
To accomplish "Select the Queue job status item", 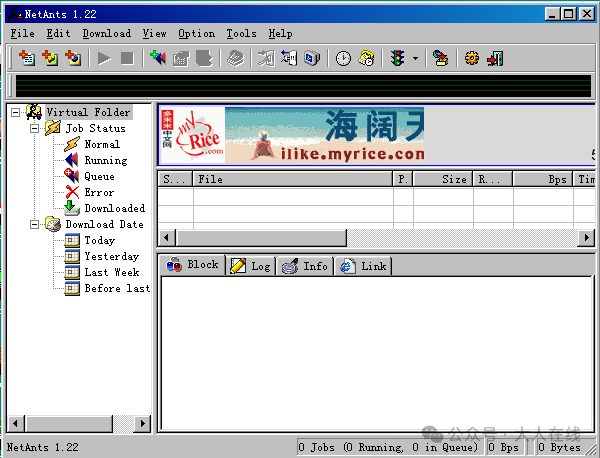I will click(99, 176).
